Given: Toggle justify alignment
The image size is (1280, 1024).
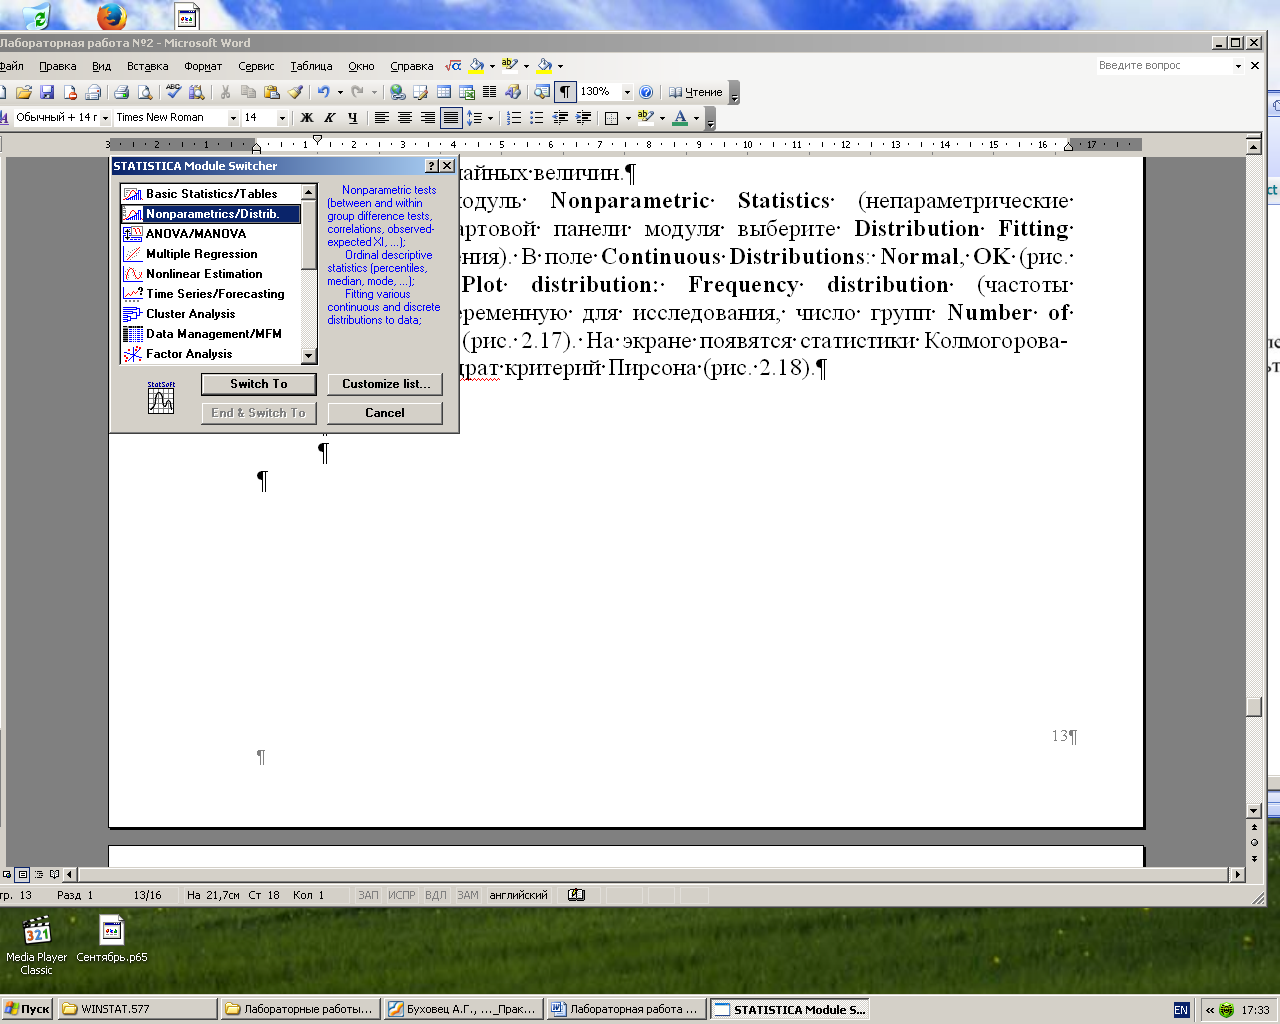Looking at the screenshot, I should pyautogui.click(x=451, y=118).
